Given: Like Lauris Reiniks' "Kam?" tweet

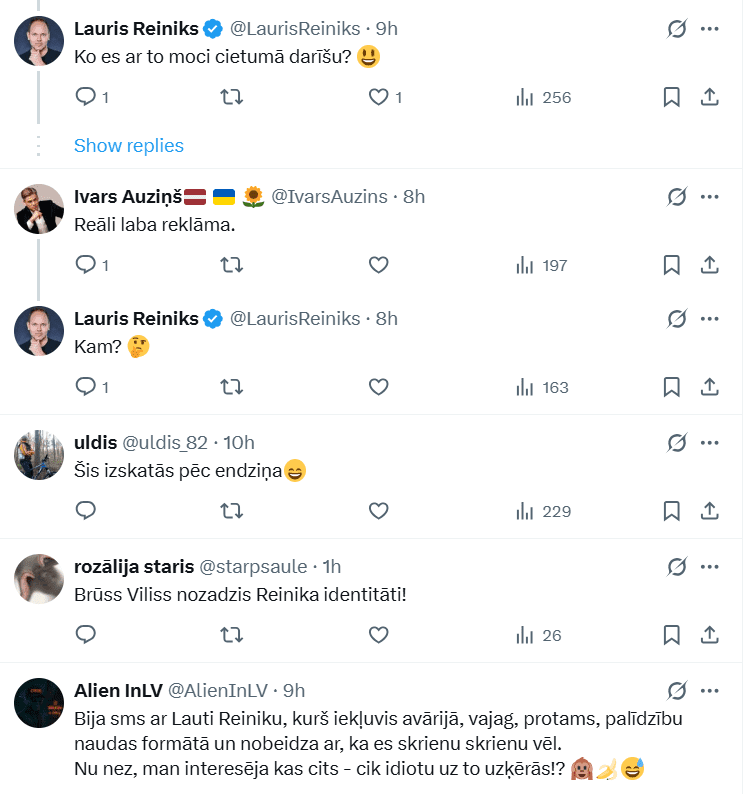Looking at the screenshot, I should [x=378, y=386].
